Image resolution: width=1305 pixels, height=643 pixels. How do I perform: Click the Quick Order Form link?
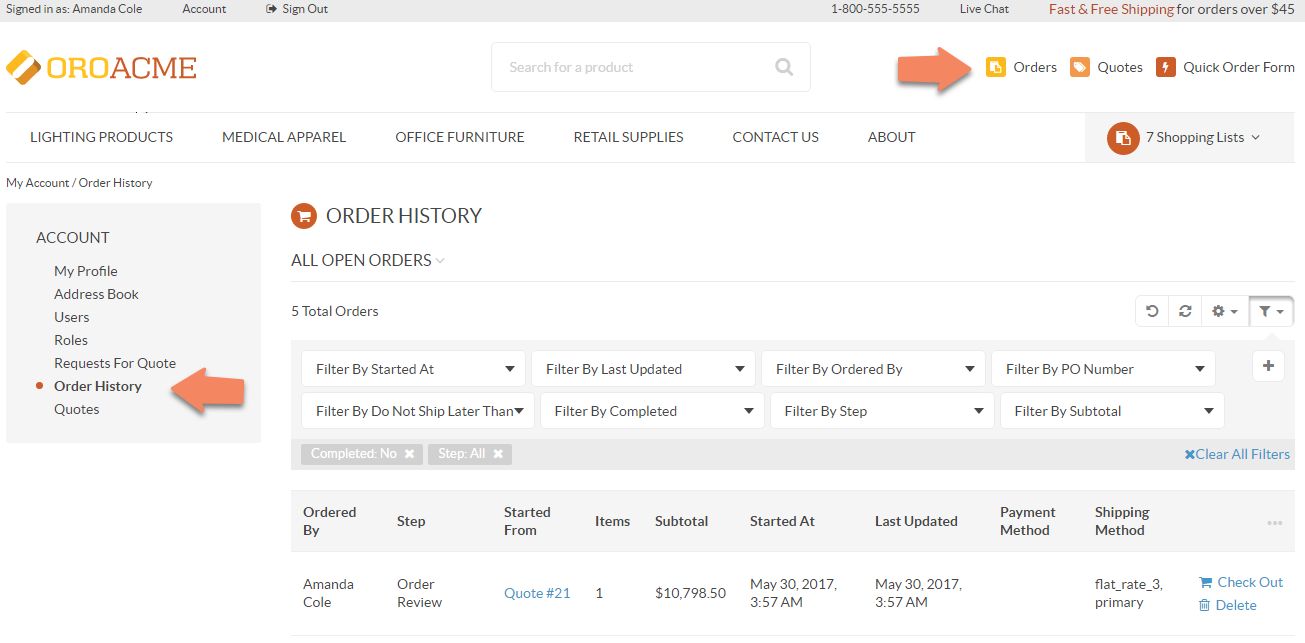coord(1239,67)
